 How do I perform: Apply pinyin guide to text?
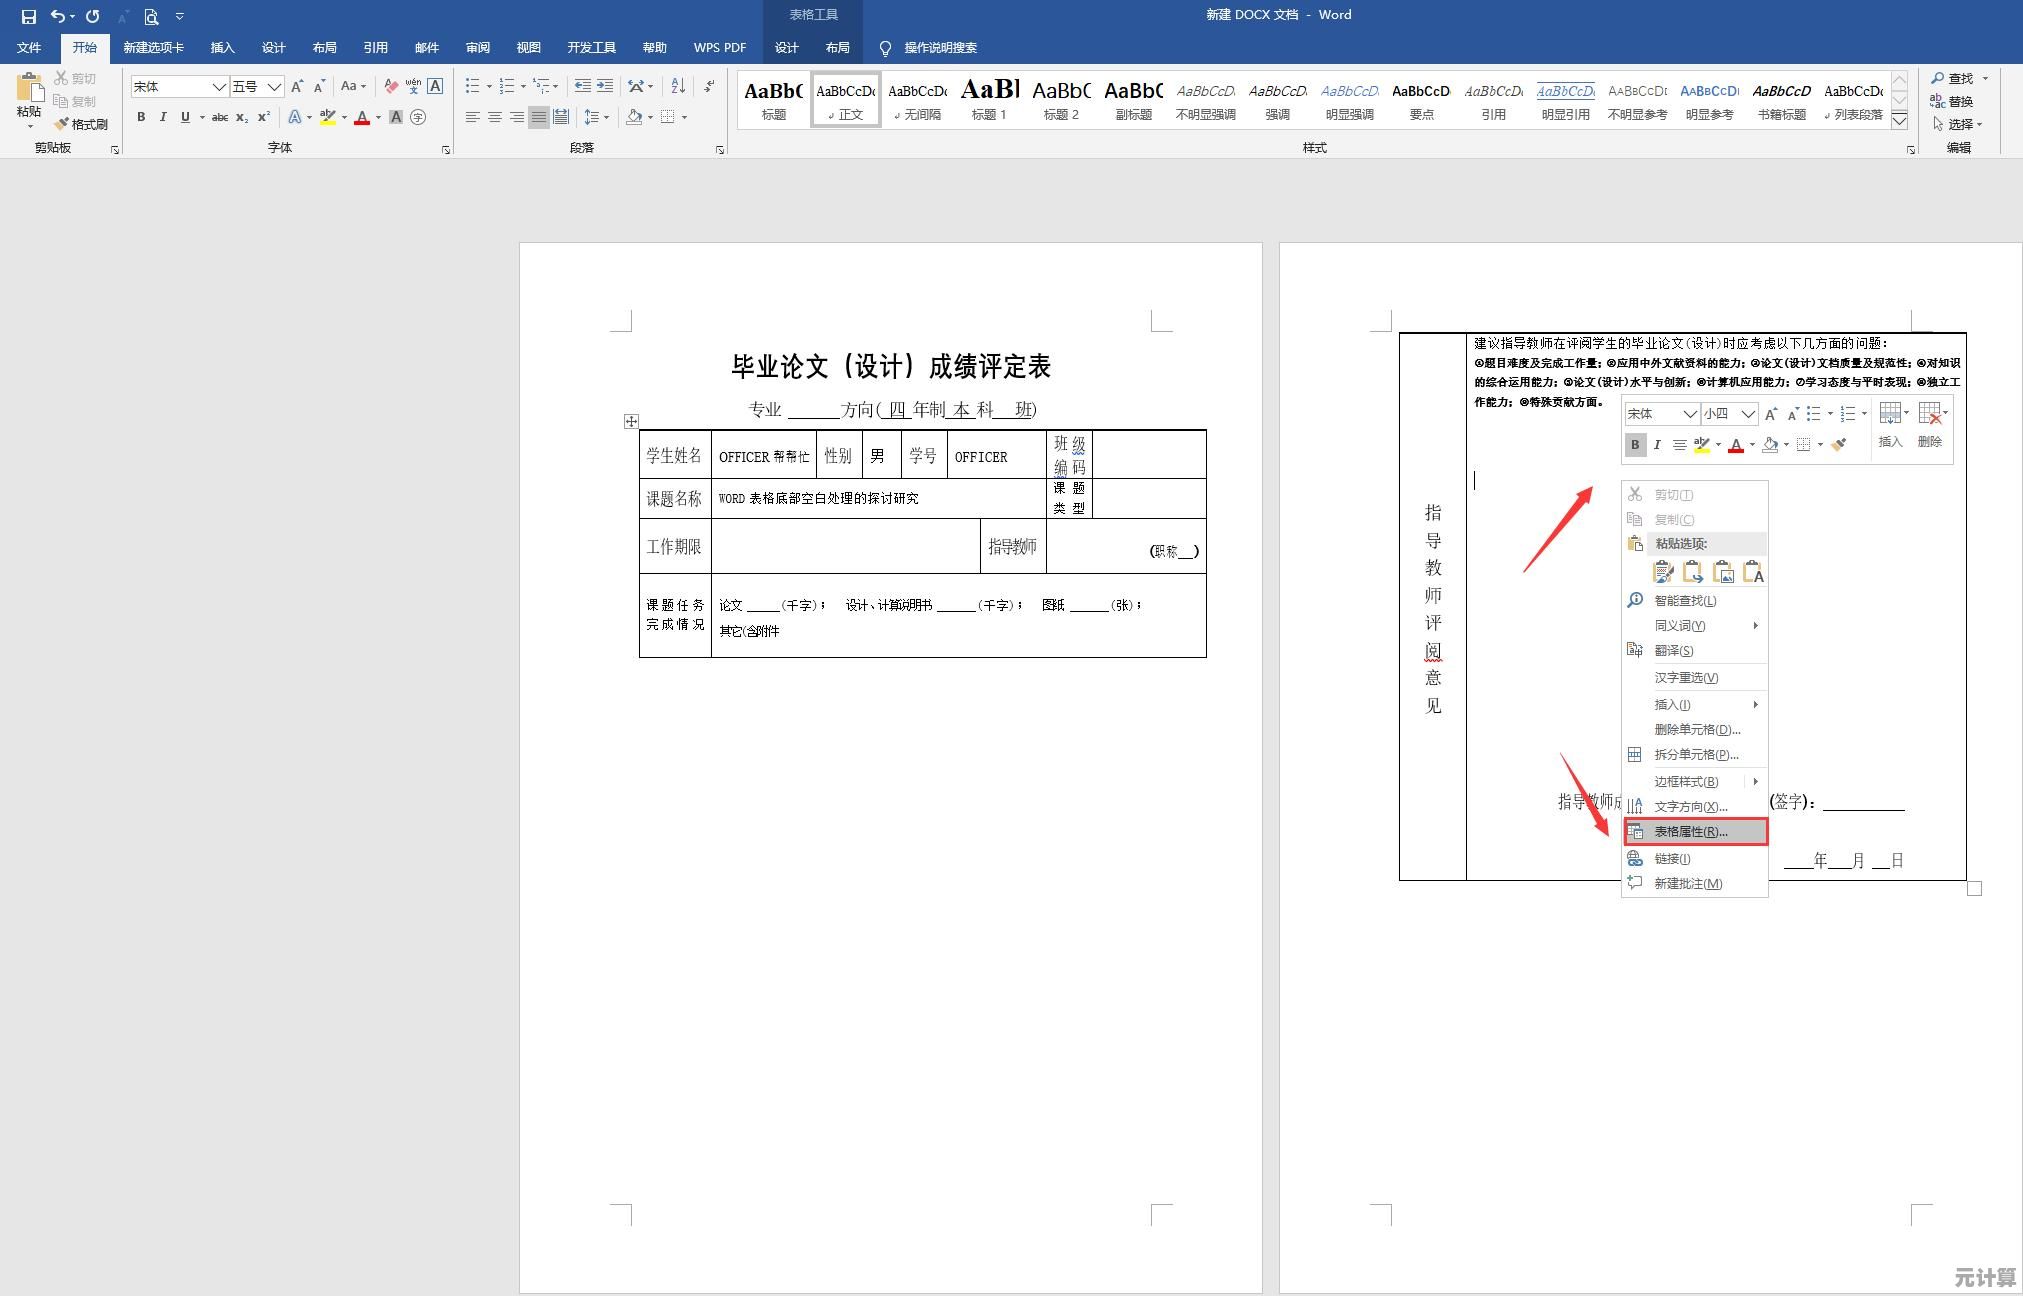(x=413, y=86)
